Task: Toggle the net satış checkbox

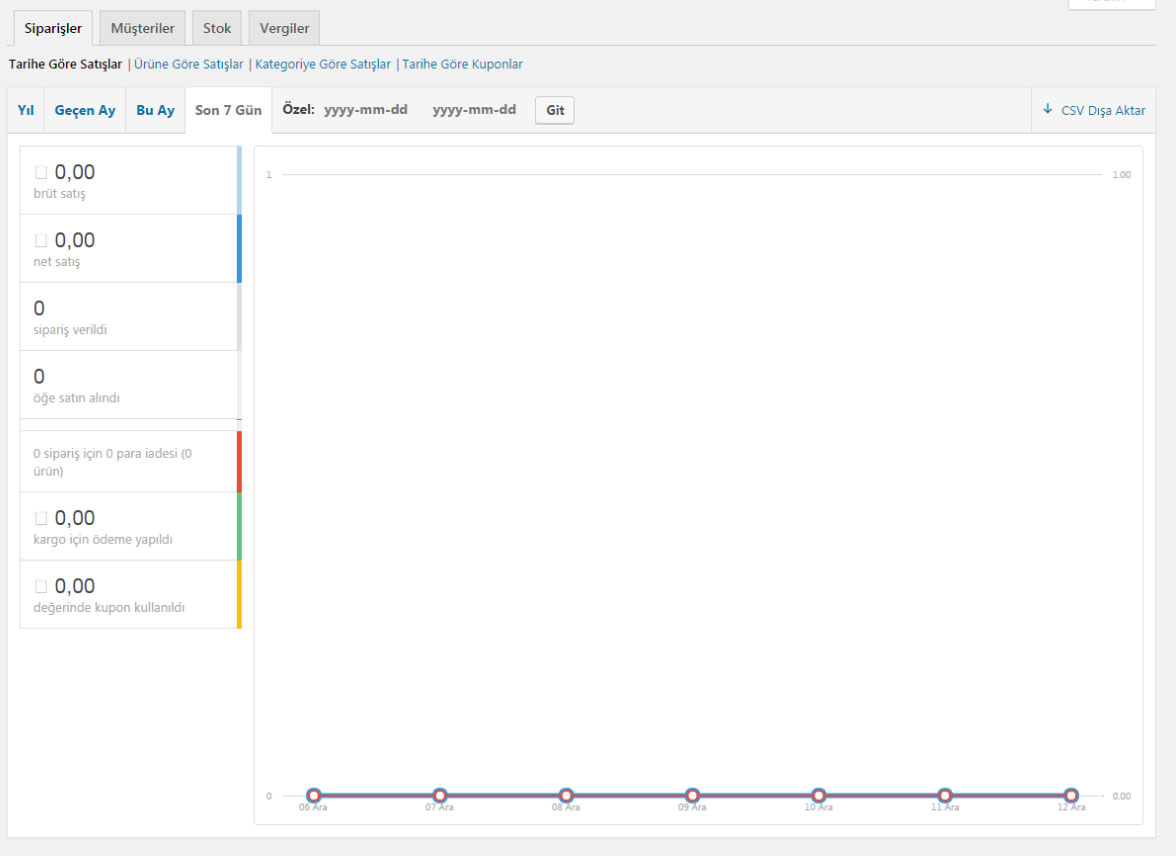Action: click(x=41, y=241)
